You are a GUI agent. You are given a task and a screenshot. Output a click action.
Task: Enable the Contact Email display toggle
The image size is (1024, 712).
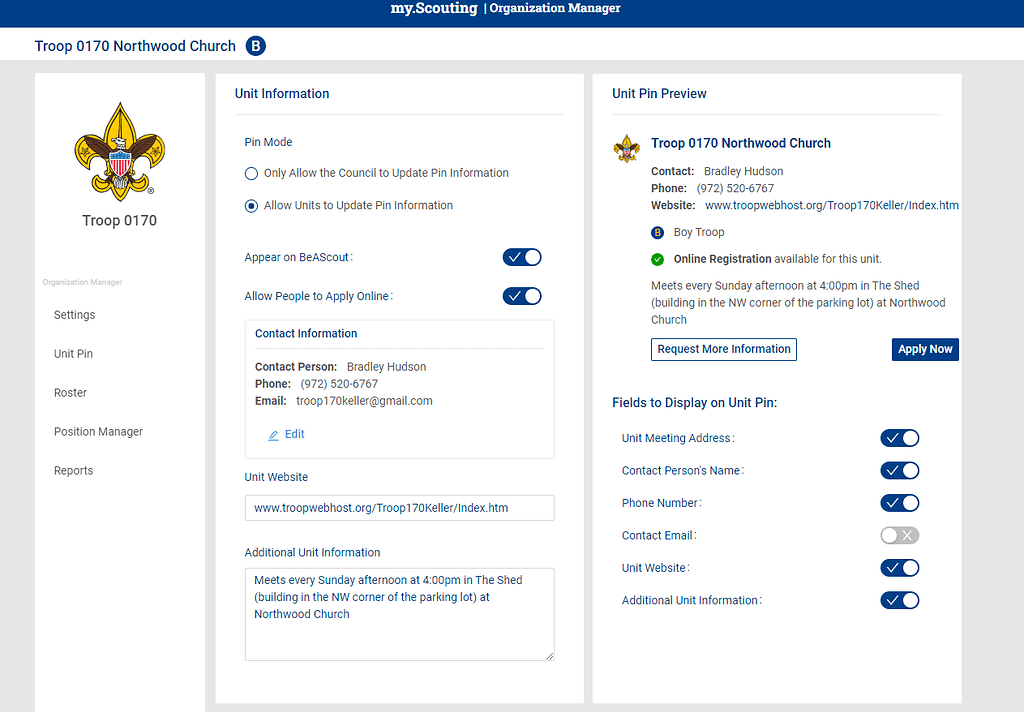pos(899,536)
